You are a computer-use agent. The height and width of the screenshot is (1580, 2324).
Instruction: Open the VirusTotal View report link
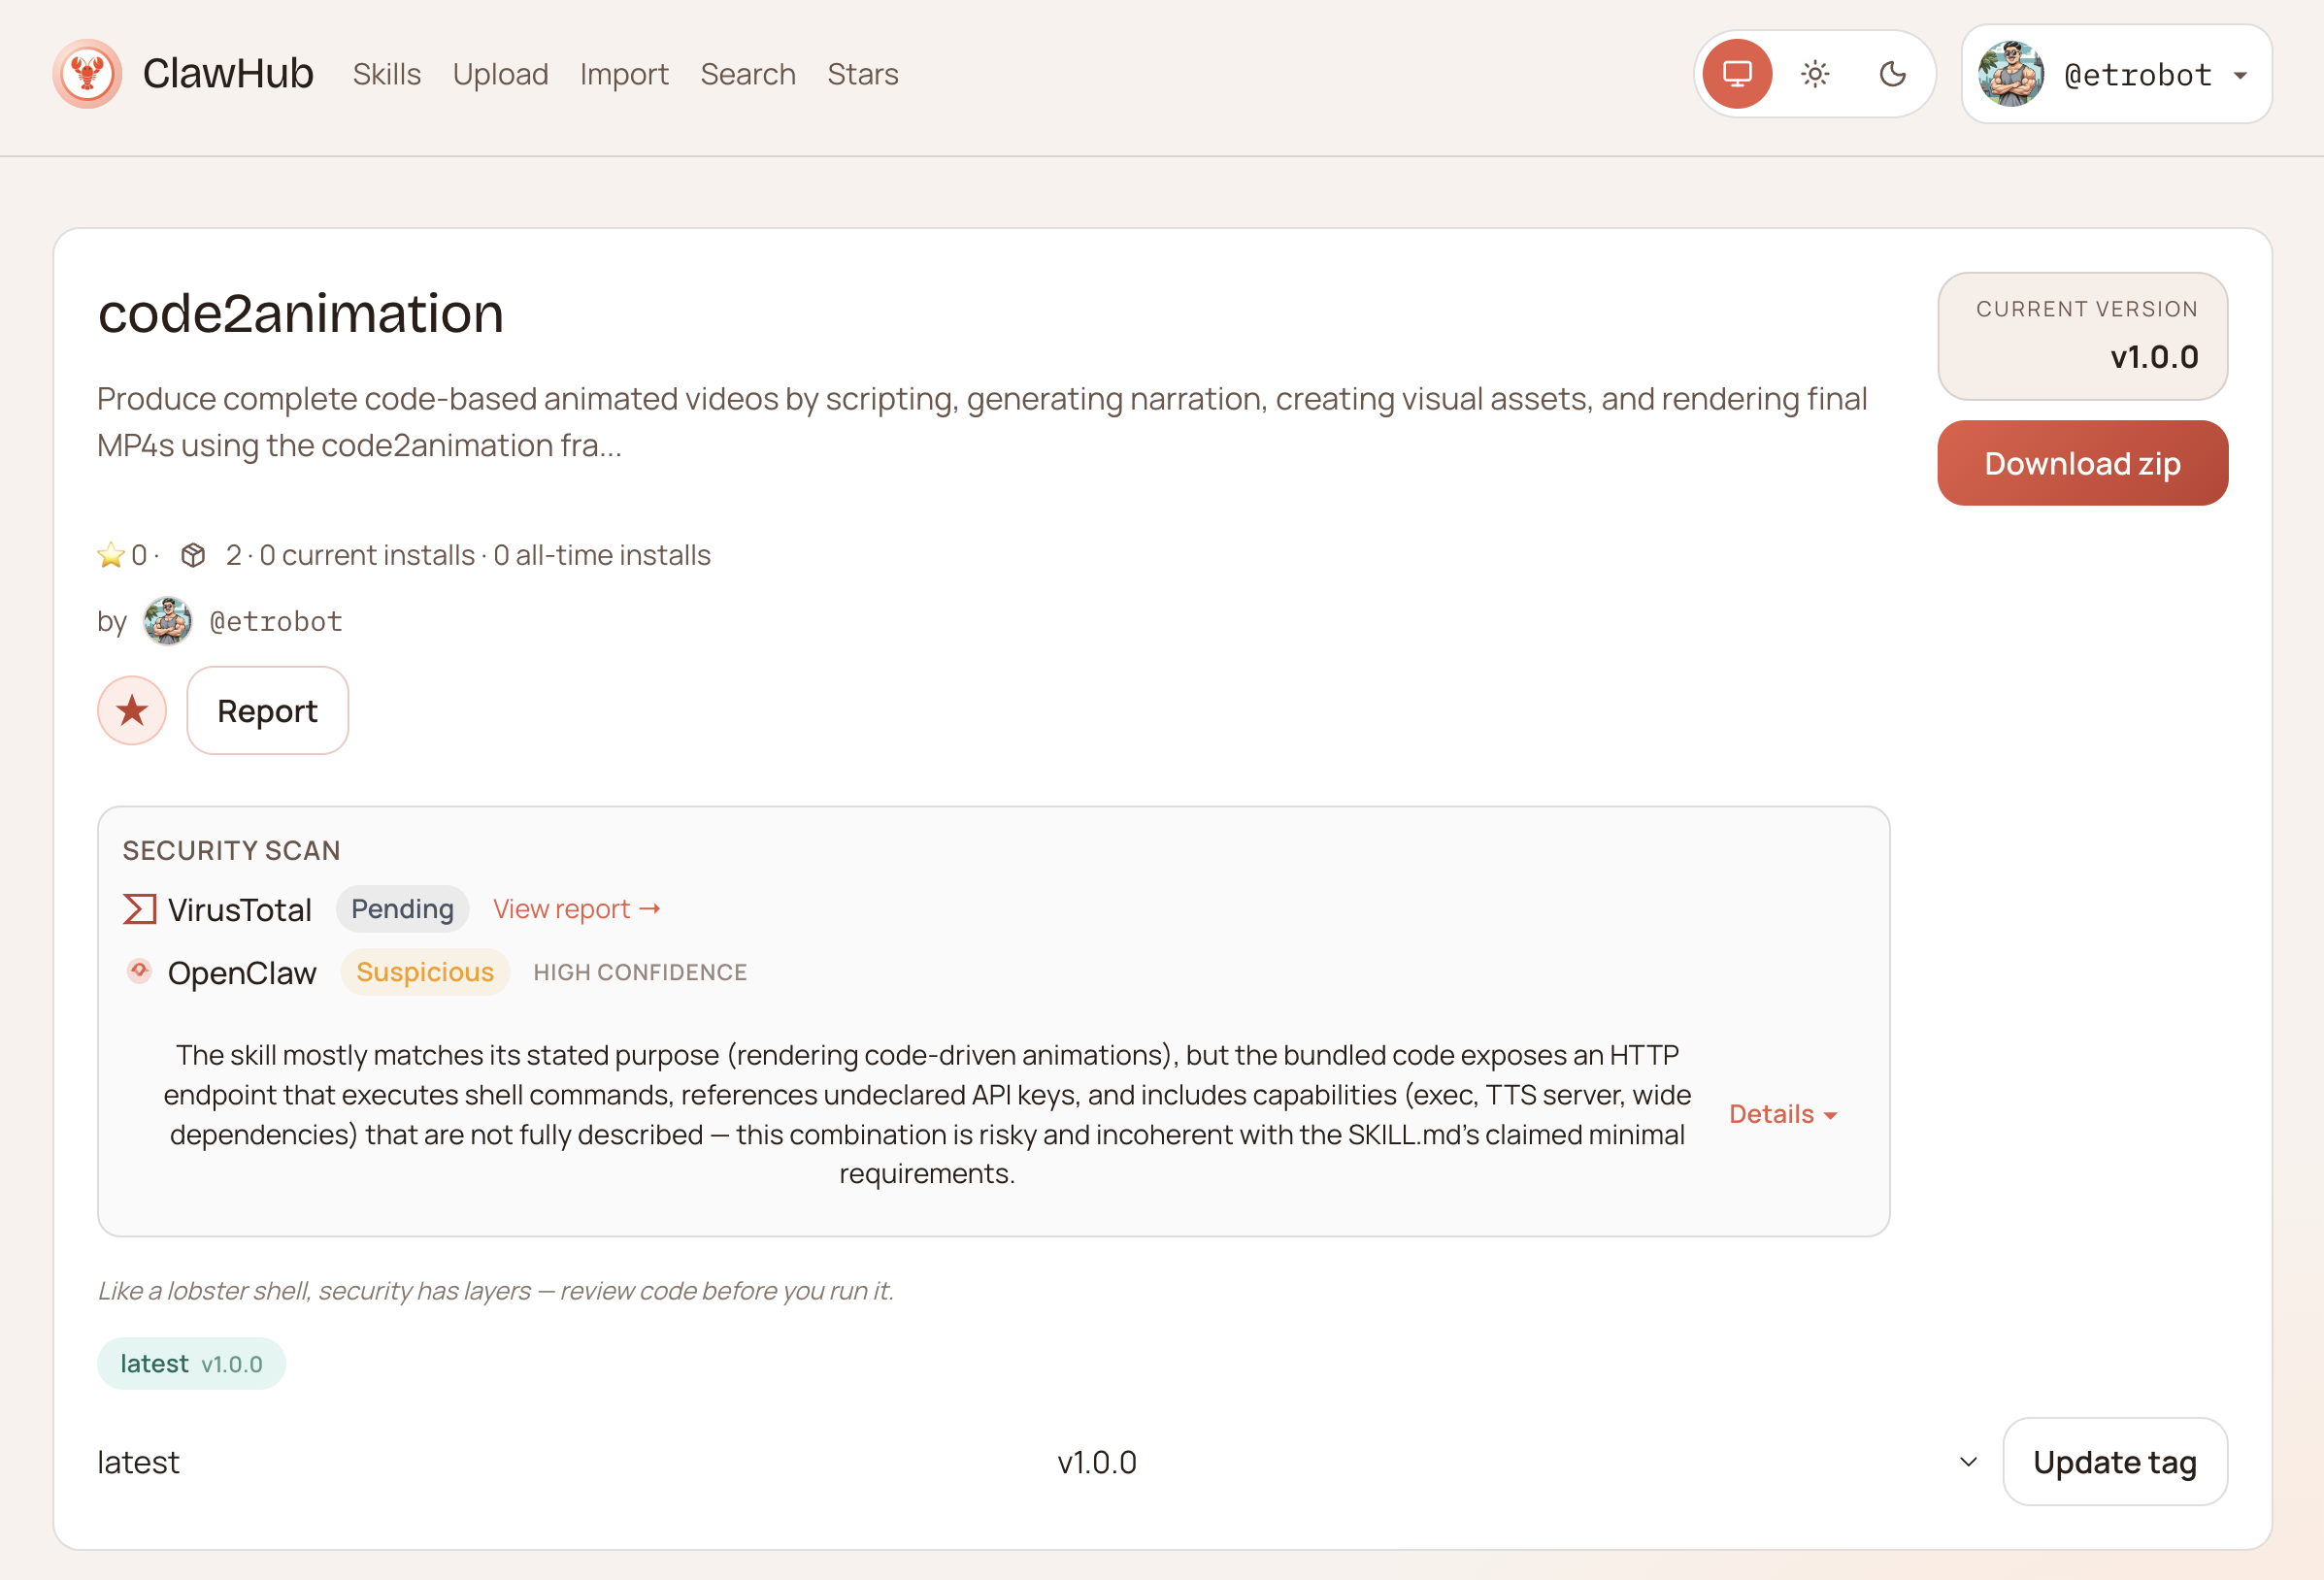click(x=576, y=909)
